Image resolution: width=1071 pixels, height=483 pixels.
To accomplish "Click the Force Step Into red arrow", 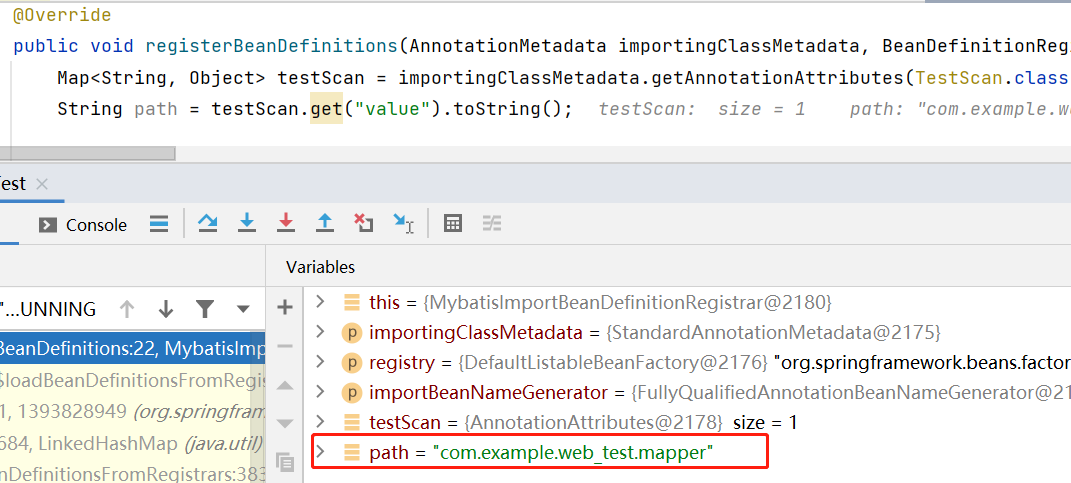I will pos(286,224).
